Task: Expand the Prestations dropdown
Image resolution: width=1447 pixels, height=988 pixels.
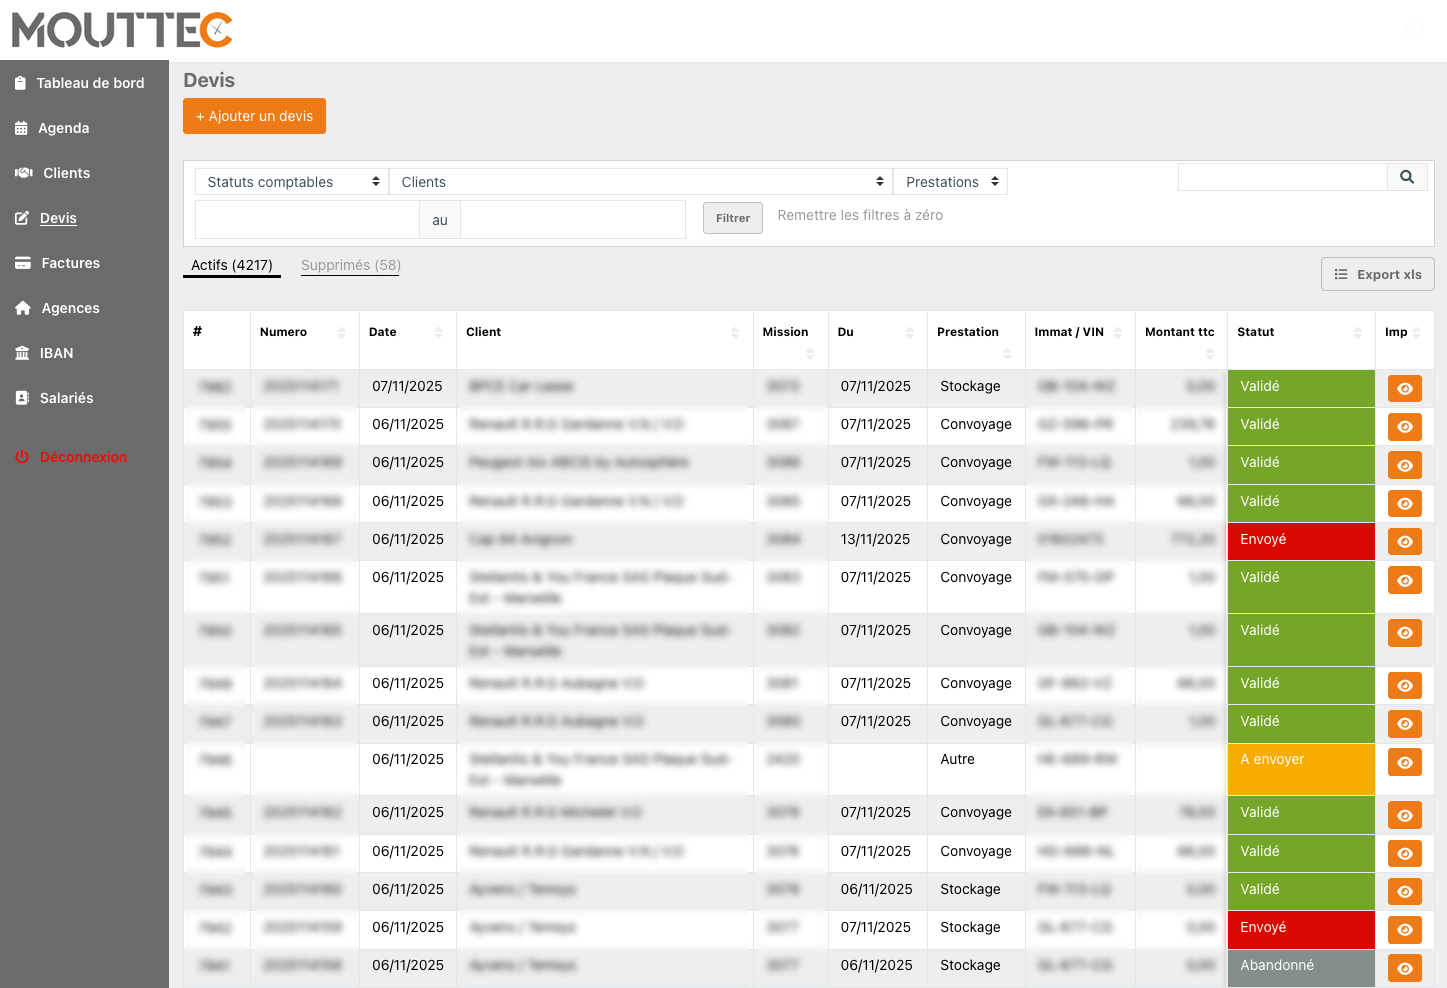Action: tap(950, 182)
